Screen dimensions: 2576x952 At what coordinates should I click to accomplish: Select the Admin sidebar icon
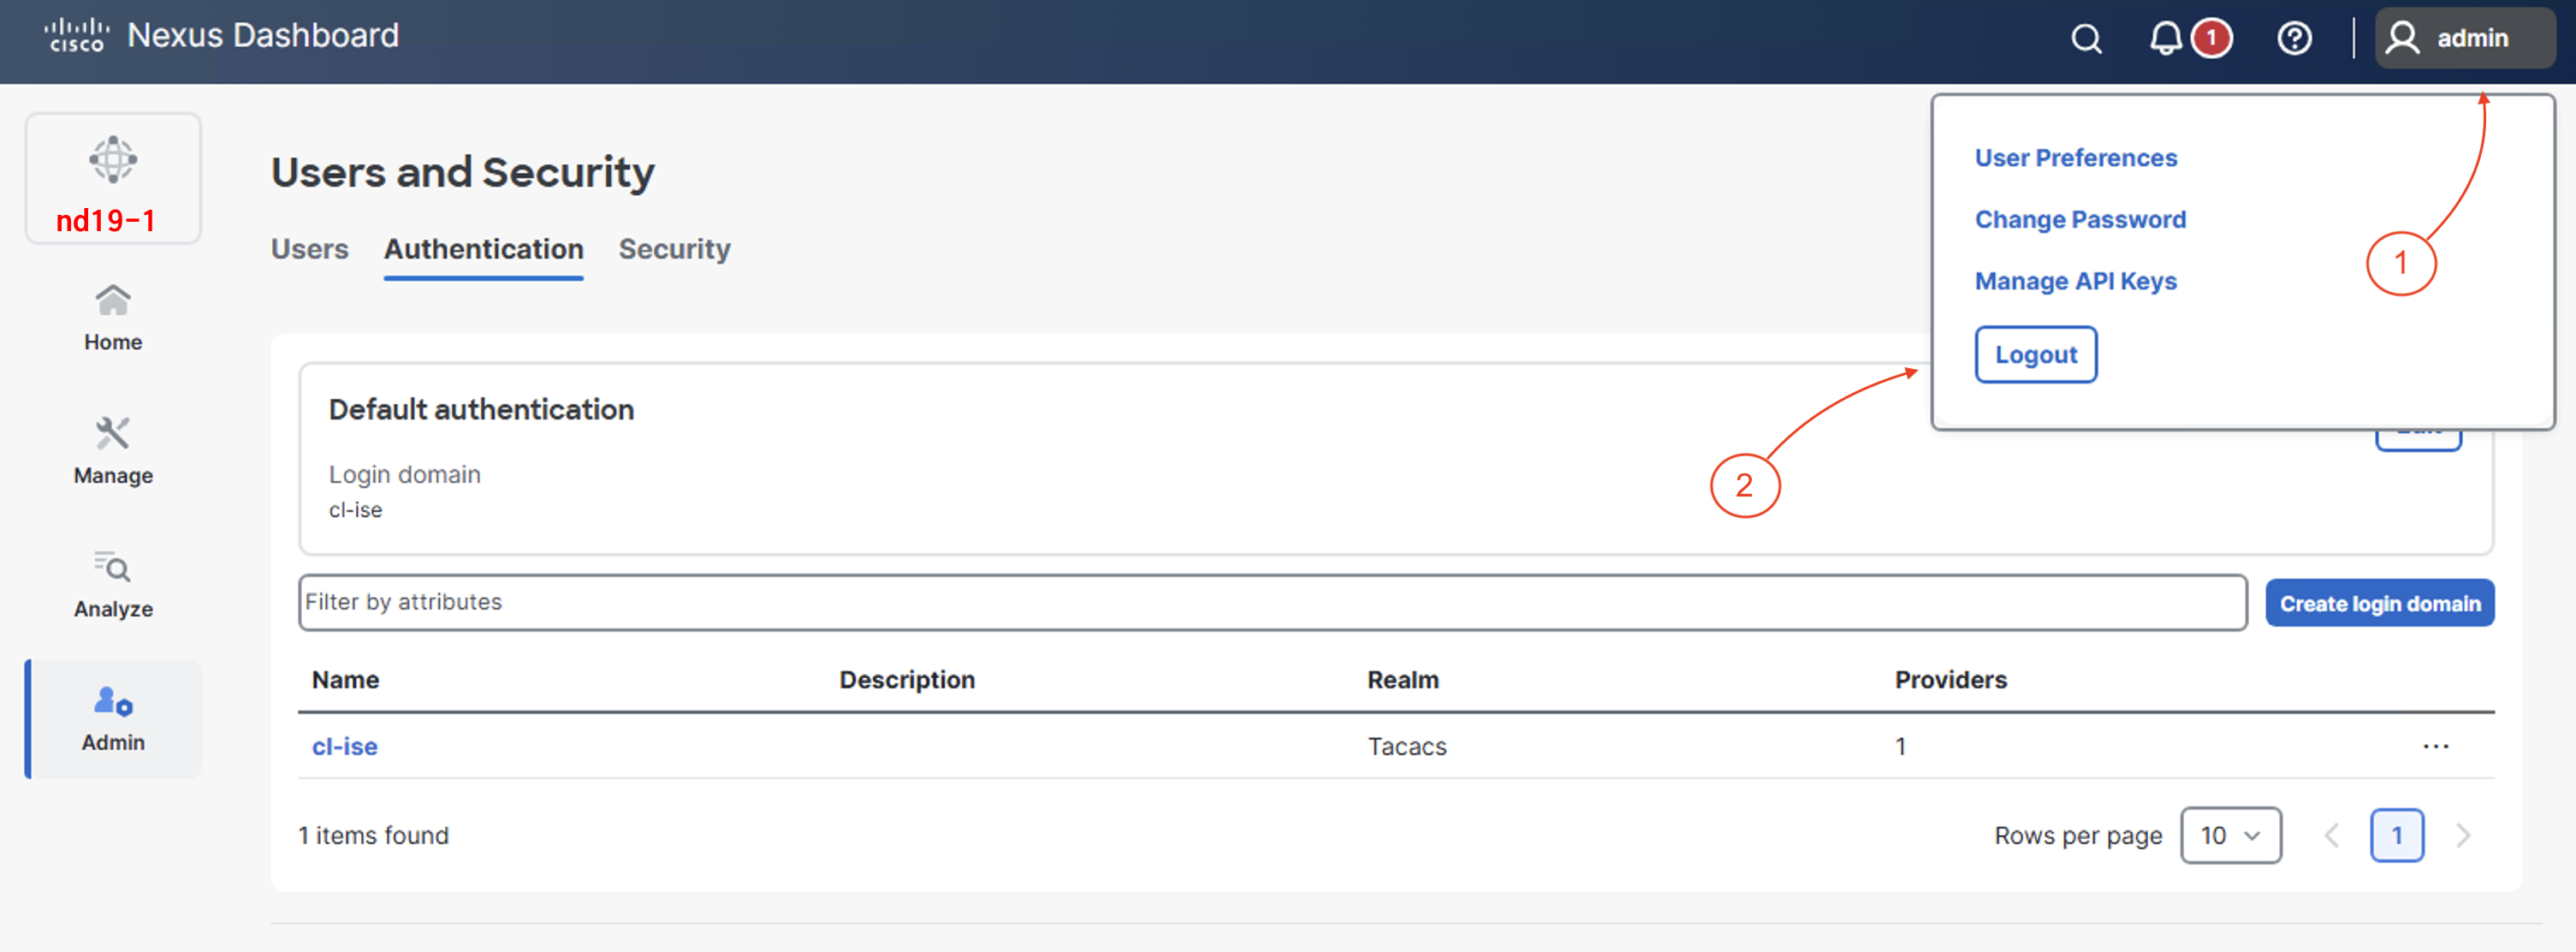pos(113,718)
